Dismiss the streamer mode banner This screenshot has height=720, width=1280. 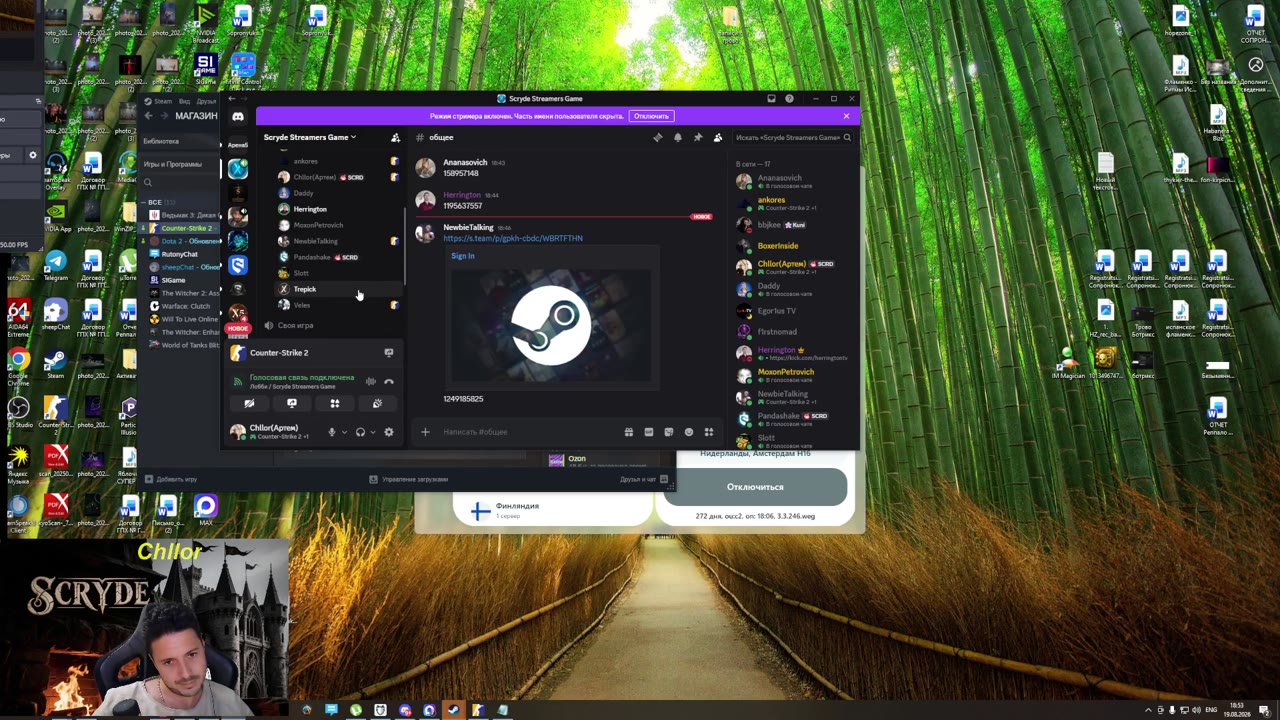pos(846,116)
